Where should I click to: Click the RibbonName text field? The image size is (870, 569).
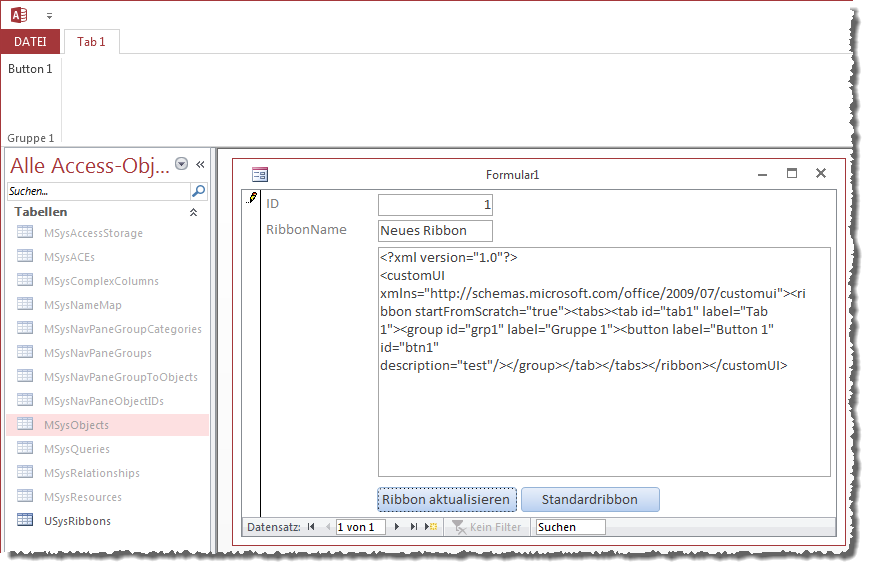[435, 231]
